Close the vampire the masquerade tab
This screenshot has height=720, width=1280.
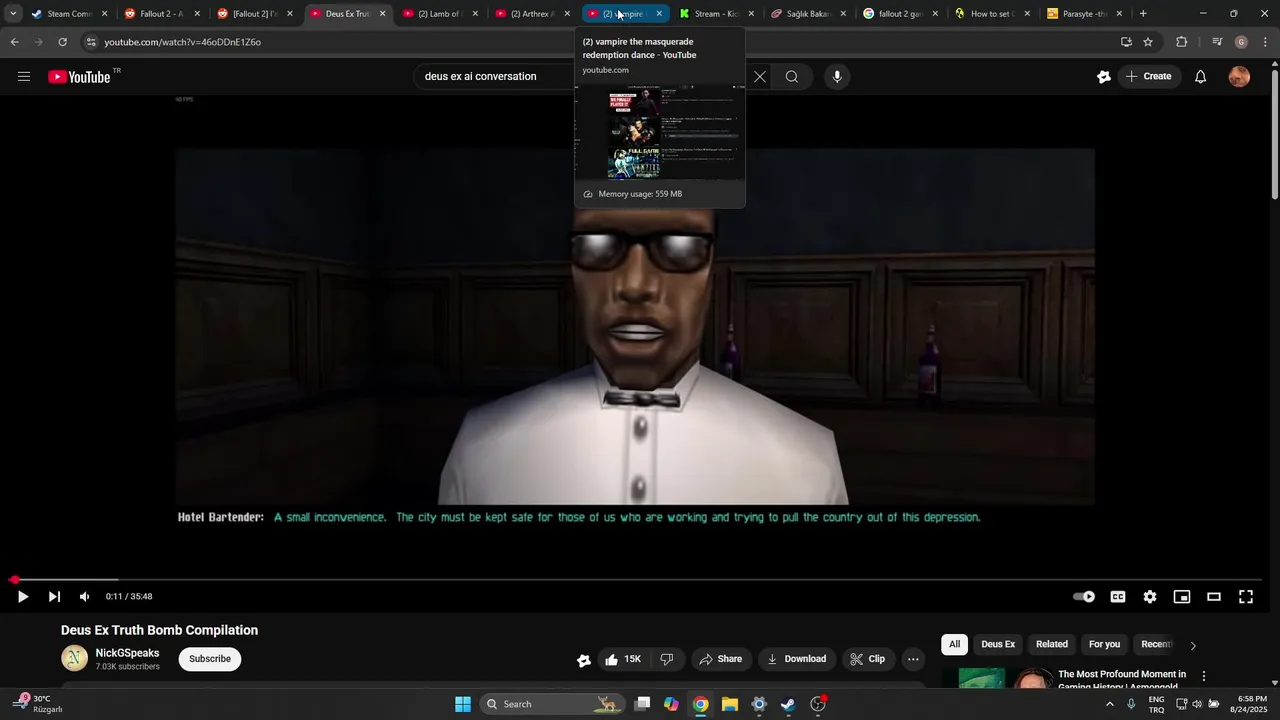point(659,14)
